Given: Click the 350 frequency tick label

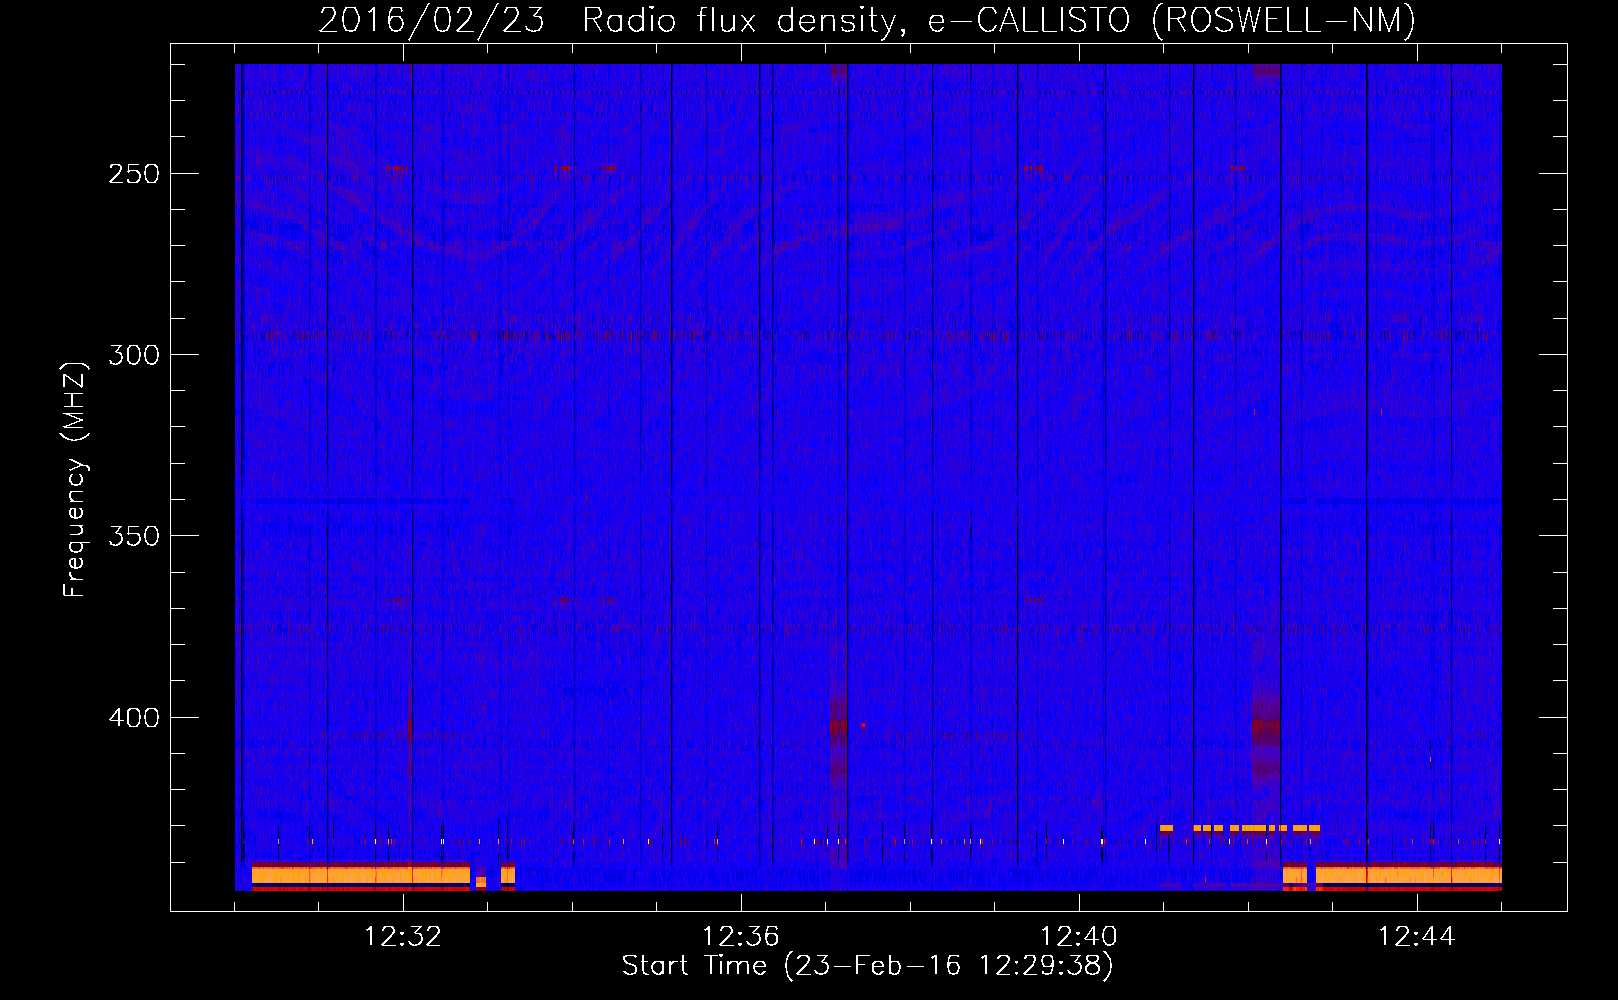Looking at the screenshot, I should coord(134,536).
